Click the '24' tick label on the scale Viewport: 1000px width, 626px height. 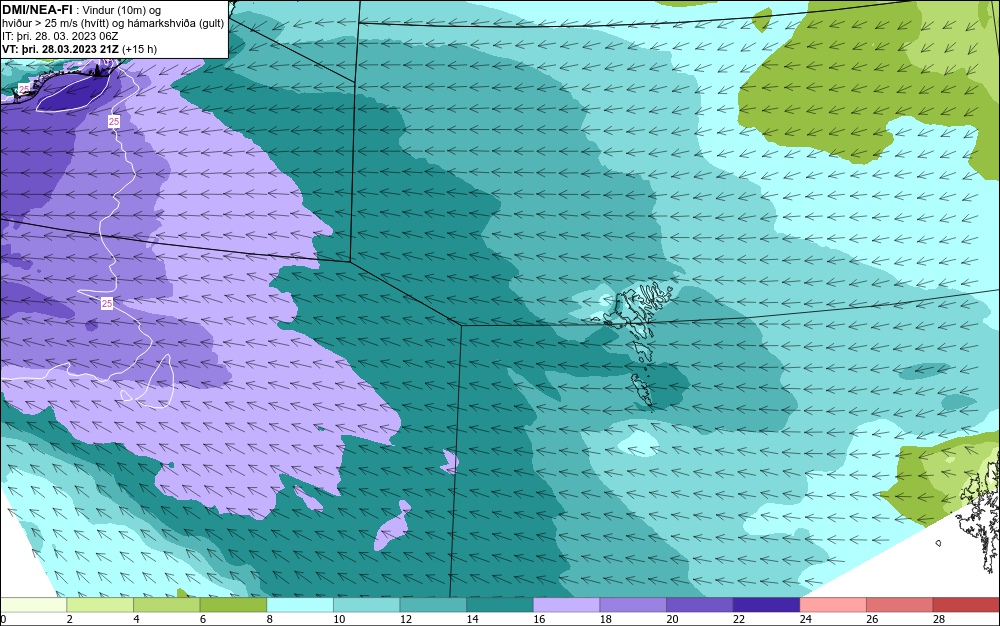point(805,619)
